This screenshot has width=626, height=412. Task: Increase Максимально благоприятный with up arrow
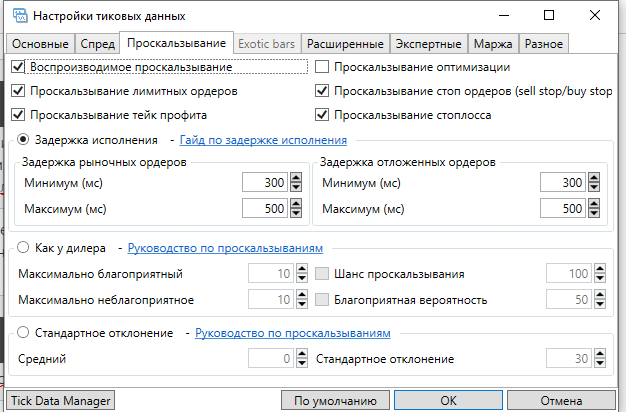302,269
